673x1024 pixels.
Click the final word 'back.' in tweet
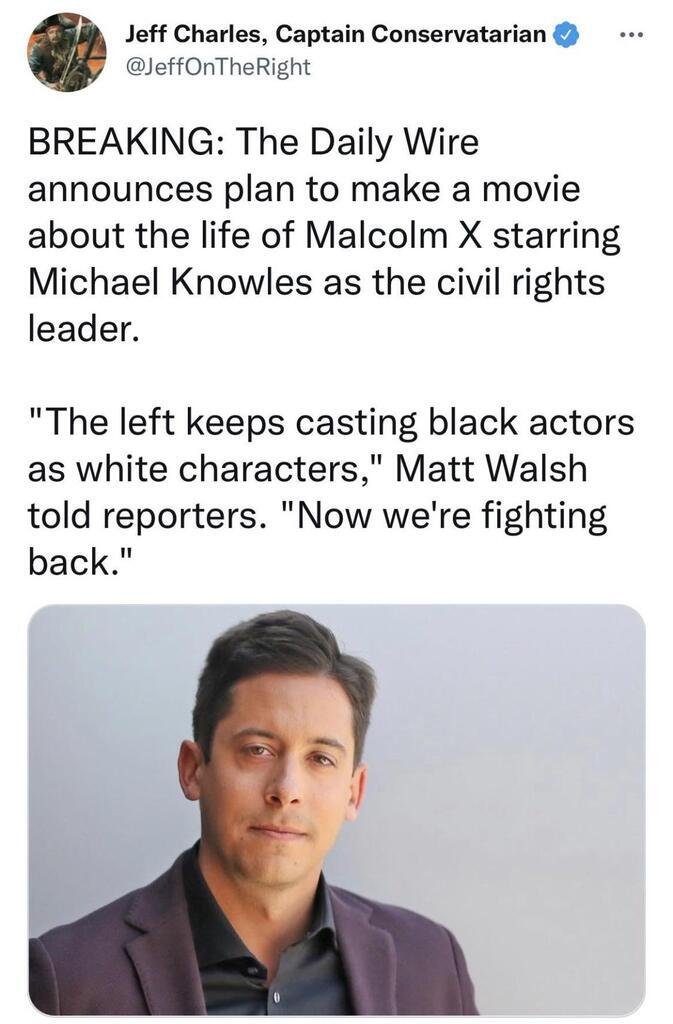pyautogui.click(x=80, y=562)
